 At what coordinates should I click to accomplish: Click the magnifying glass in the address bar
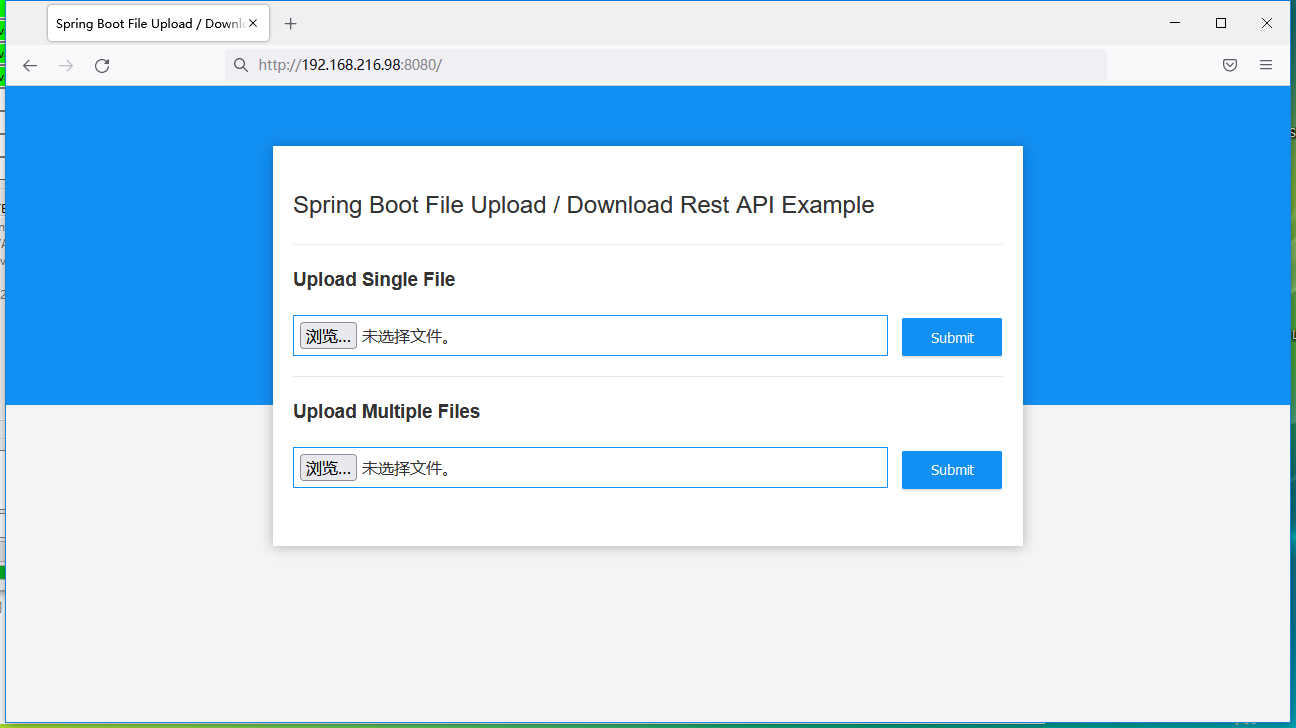coord(240,64)
